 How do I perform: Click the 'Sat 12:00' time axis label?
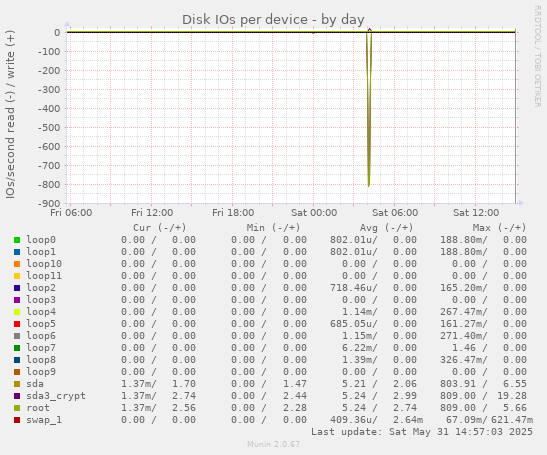(x=476, y=212)
